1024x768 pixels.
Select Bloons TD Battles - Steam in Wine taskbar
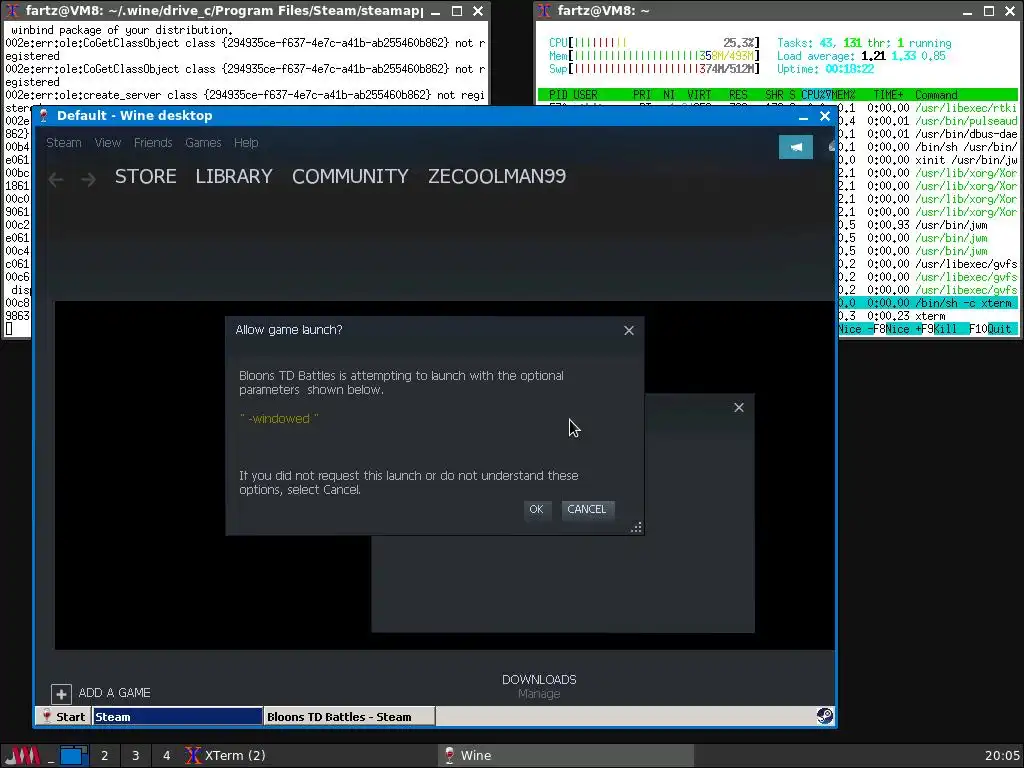click(349, 716)
